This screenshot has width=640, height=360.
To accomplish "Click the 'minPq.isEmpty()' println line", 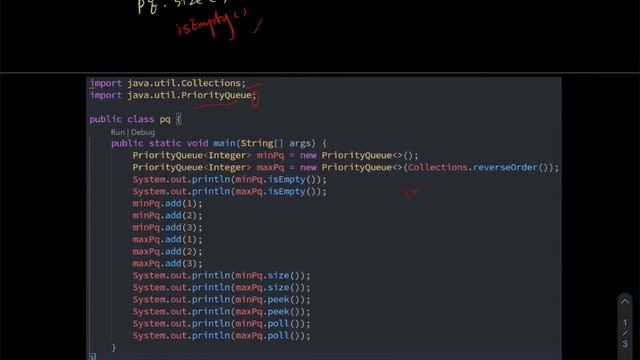I will [229, 180].
